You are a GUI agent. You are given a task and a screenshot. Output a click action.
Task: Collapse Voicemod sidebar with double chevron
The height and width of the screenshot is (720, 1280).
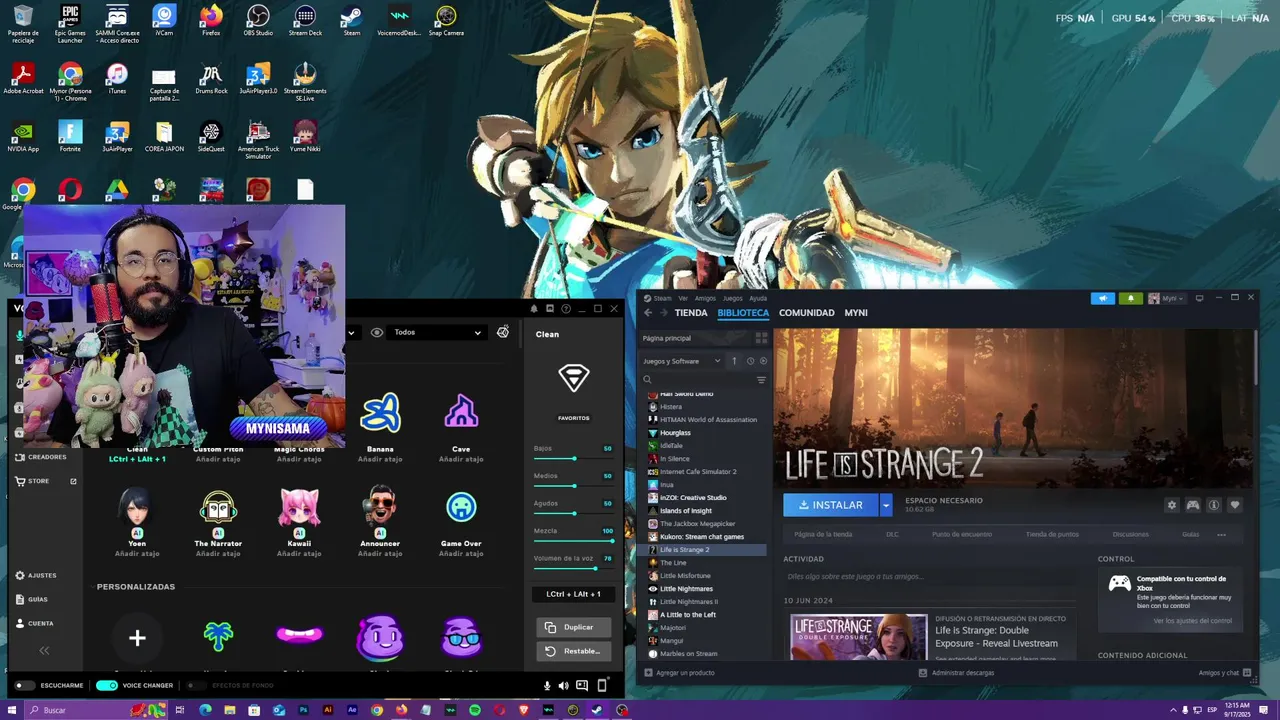coord(44,651)
